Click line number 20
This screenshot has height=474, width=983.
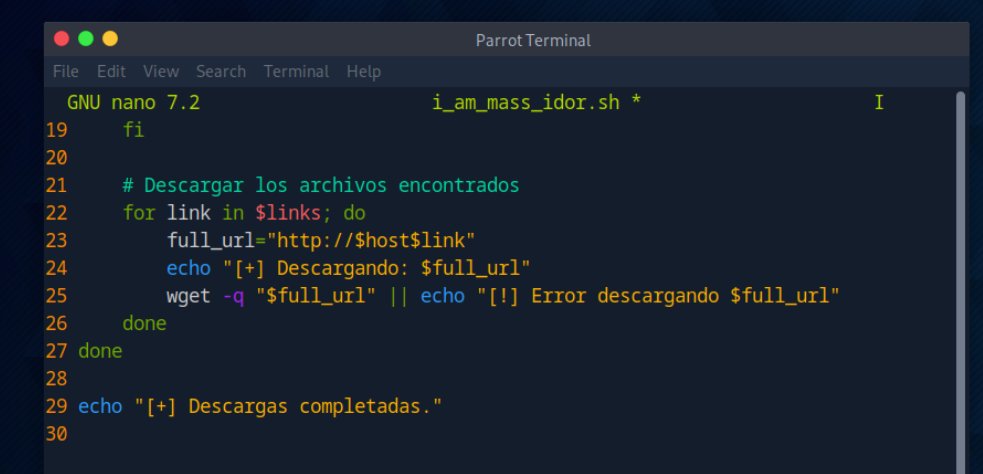(x=56, y=158)
